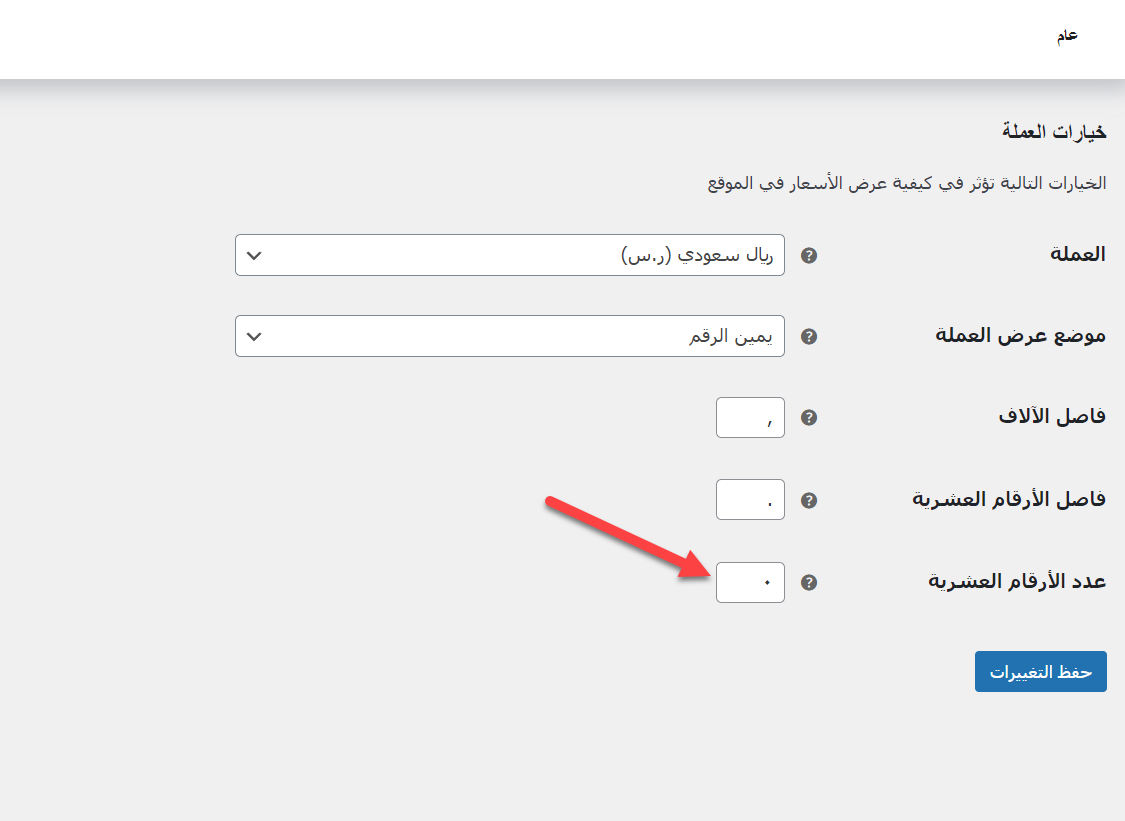Switch to the عام tab
The image size is (1125, 821).
tap(1068, 36)
